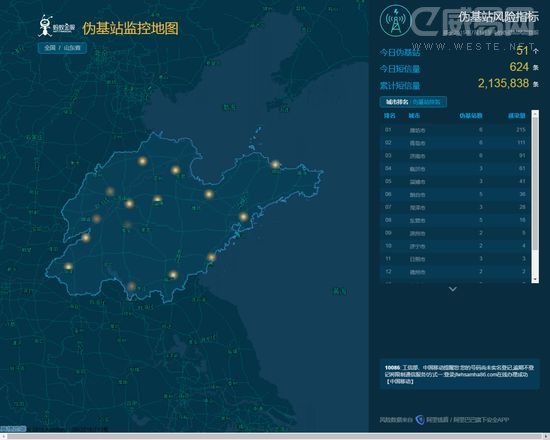Expand the ranking list with down chevron
Image resolution: width=550 pixels, height=440 pixels.
tap(453, 289)
